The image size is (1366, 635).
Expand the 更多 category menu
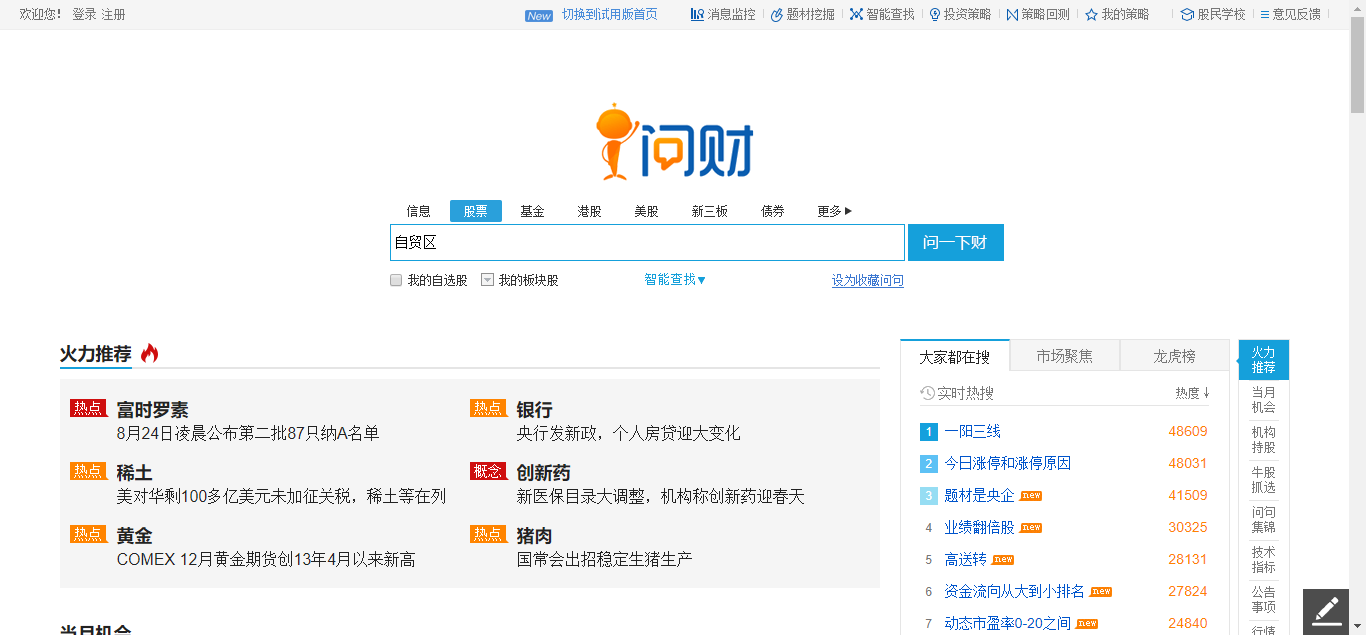coord(835,211)
